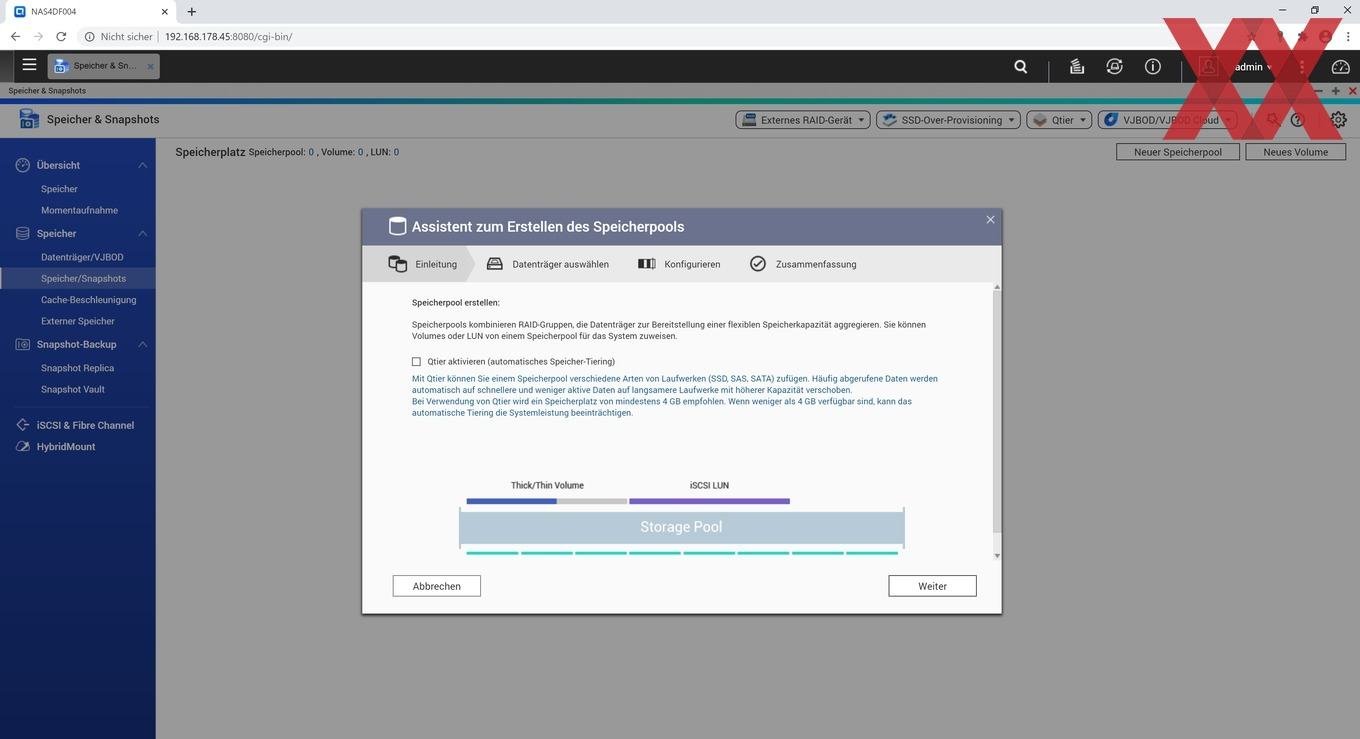1360x739 pixels.
Task: Open the dashboard gauge icon
Action: point(1341,66)
